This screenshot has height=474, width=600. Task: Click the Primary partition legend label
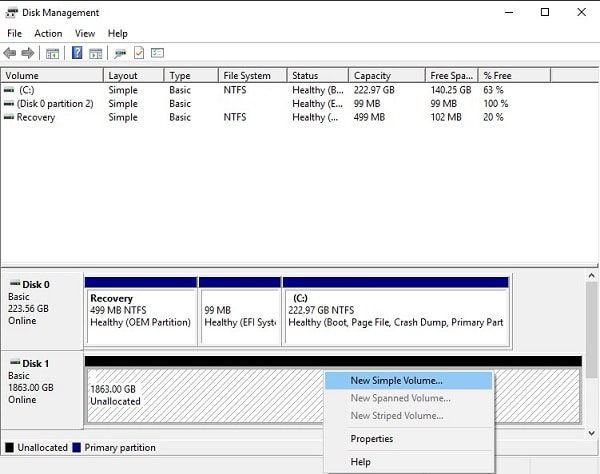[120, 448]
